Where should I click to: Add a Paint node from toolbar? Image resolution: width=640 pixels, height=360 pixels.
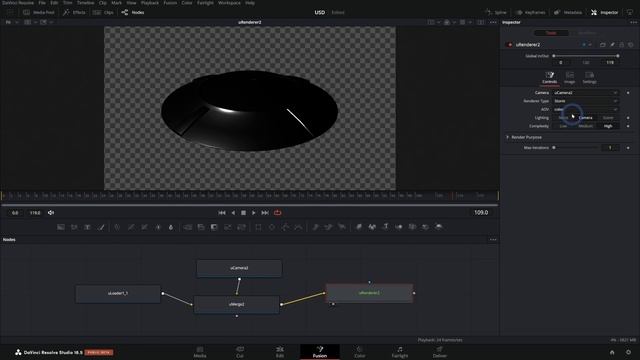pyautogui.click(x=101, y=227)
